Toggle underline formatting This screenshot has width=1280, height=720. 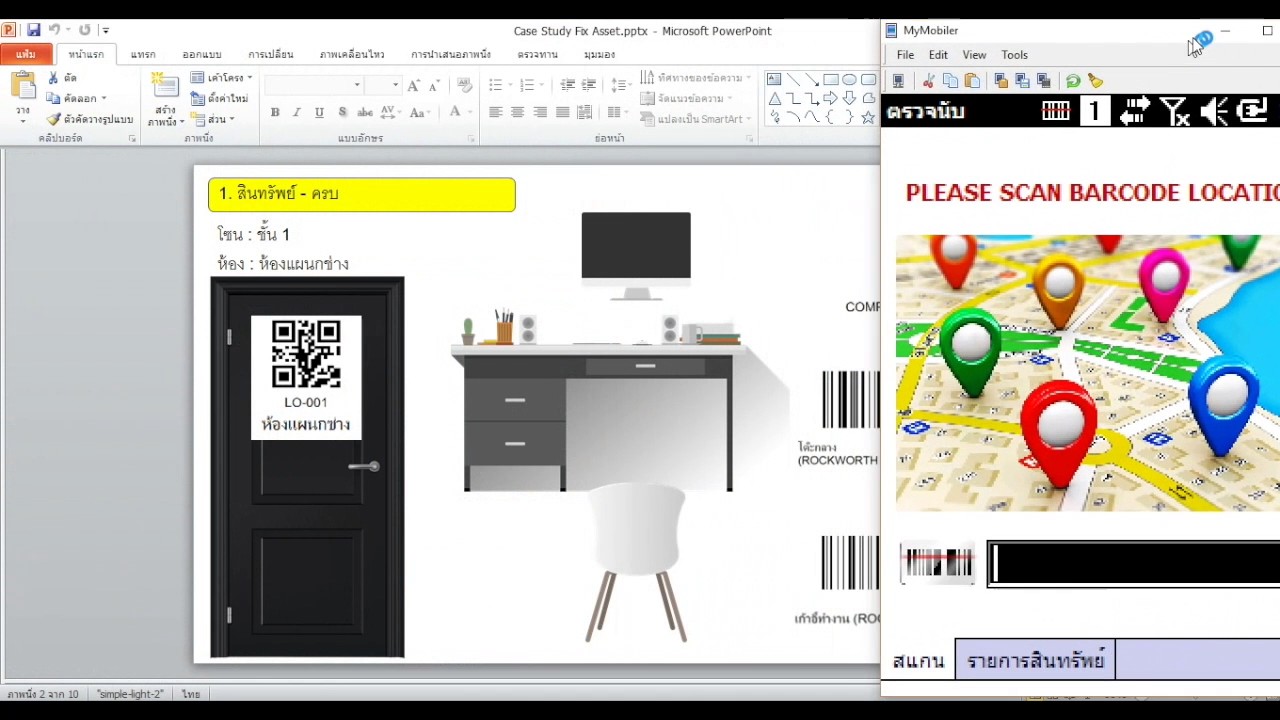(319, 112)
